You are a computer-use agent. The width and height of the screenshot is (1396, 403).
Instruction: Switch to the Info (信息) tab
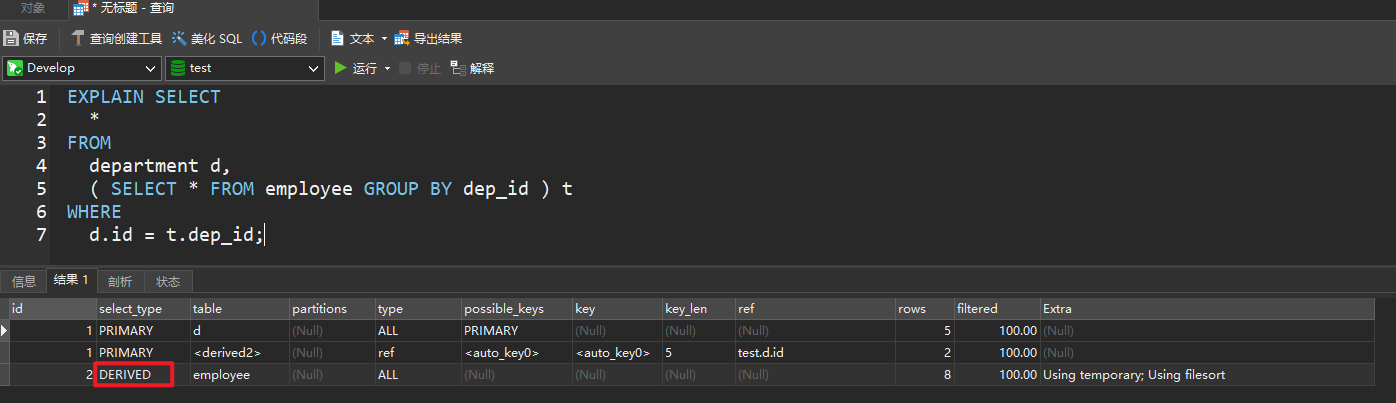[x=24, y=282]
